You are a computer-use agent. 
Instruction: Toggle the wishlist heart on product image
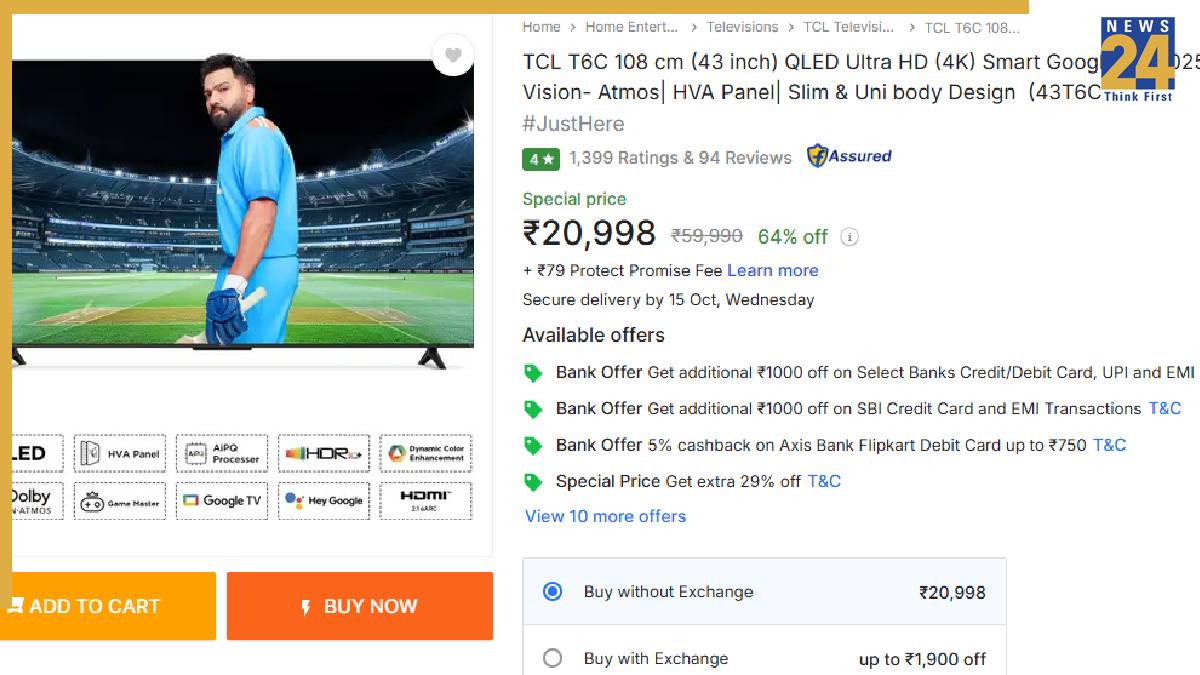pos(453,56)
